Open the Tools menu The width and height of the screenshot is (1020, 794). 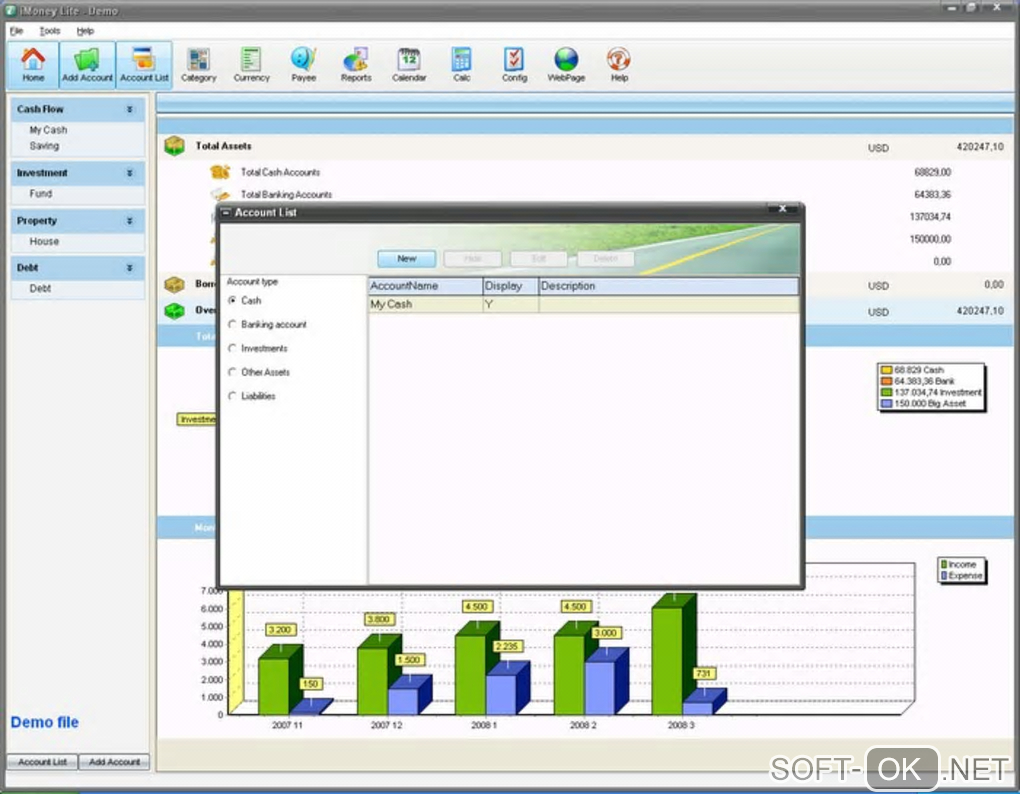(49, 31)
